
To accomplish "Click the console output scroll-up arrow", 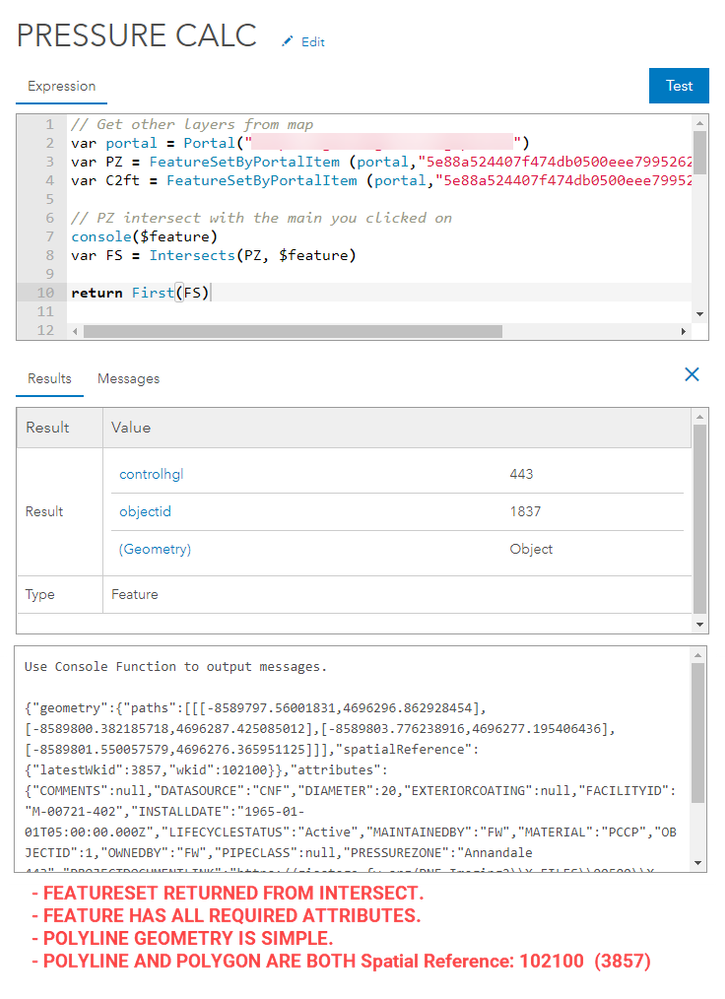I will 699,655.
